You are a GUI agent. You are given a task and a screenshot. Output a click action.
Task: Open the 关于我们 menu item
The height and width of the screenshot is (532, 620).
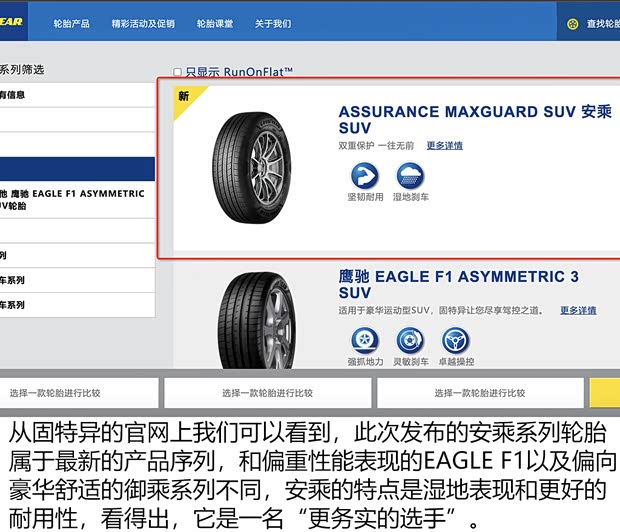[273, 23]
